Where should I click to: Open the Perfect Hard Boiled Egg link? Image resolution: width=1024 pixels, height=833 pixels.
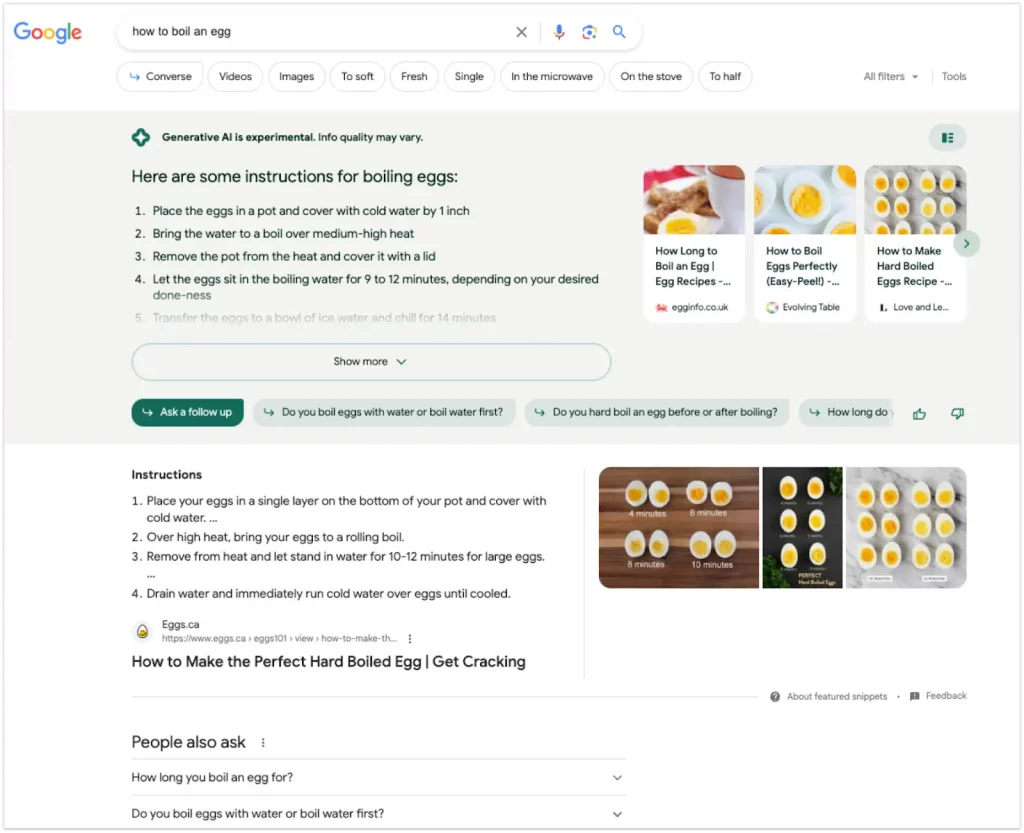coord(328,662)
